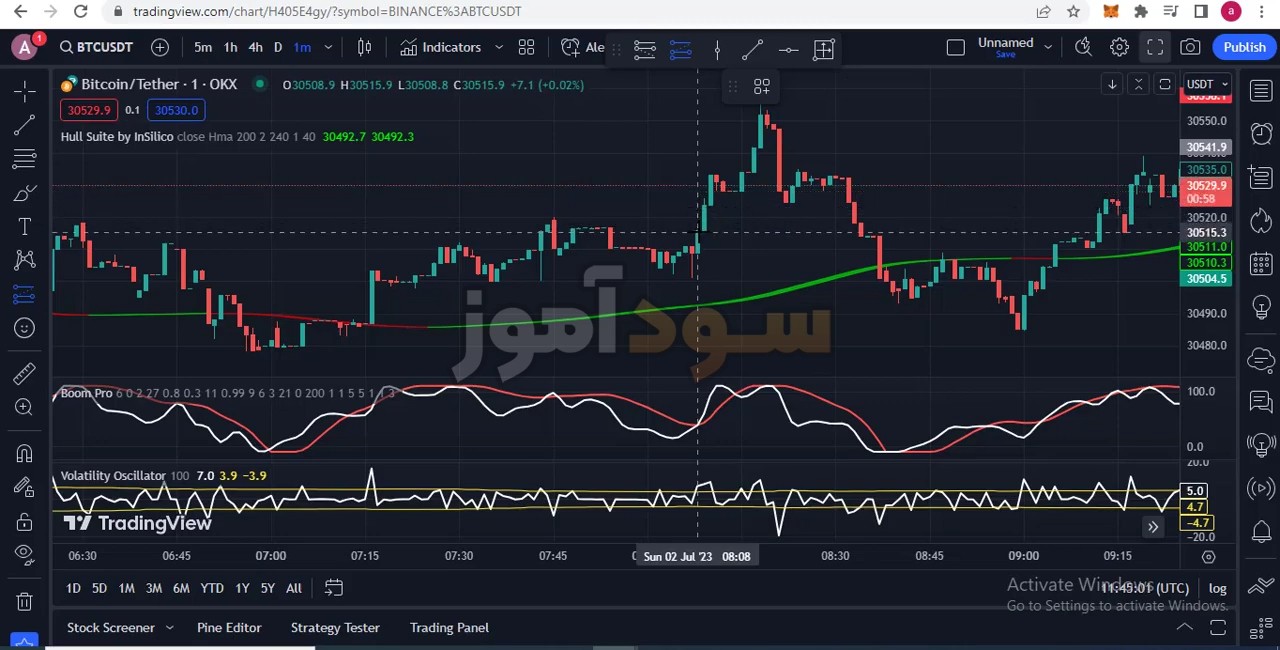Add a symbol to compare

(160, 47)
